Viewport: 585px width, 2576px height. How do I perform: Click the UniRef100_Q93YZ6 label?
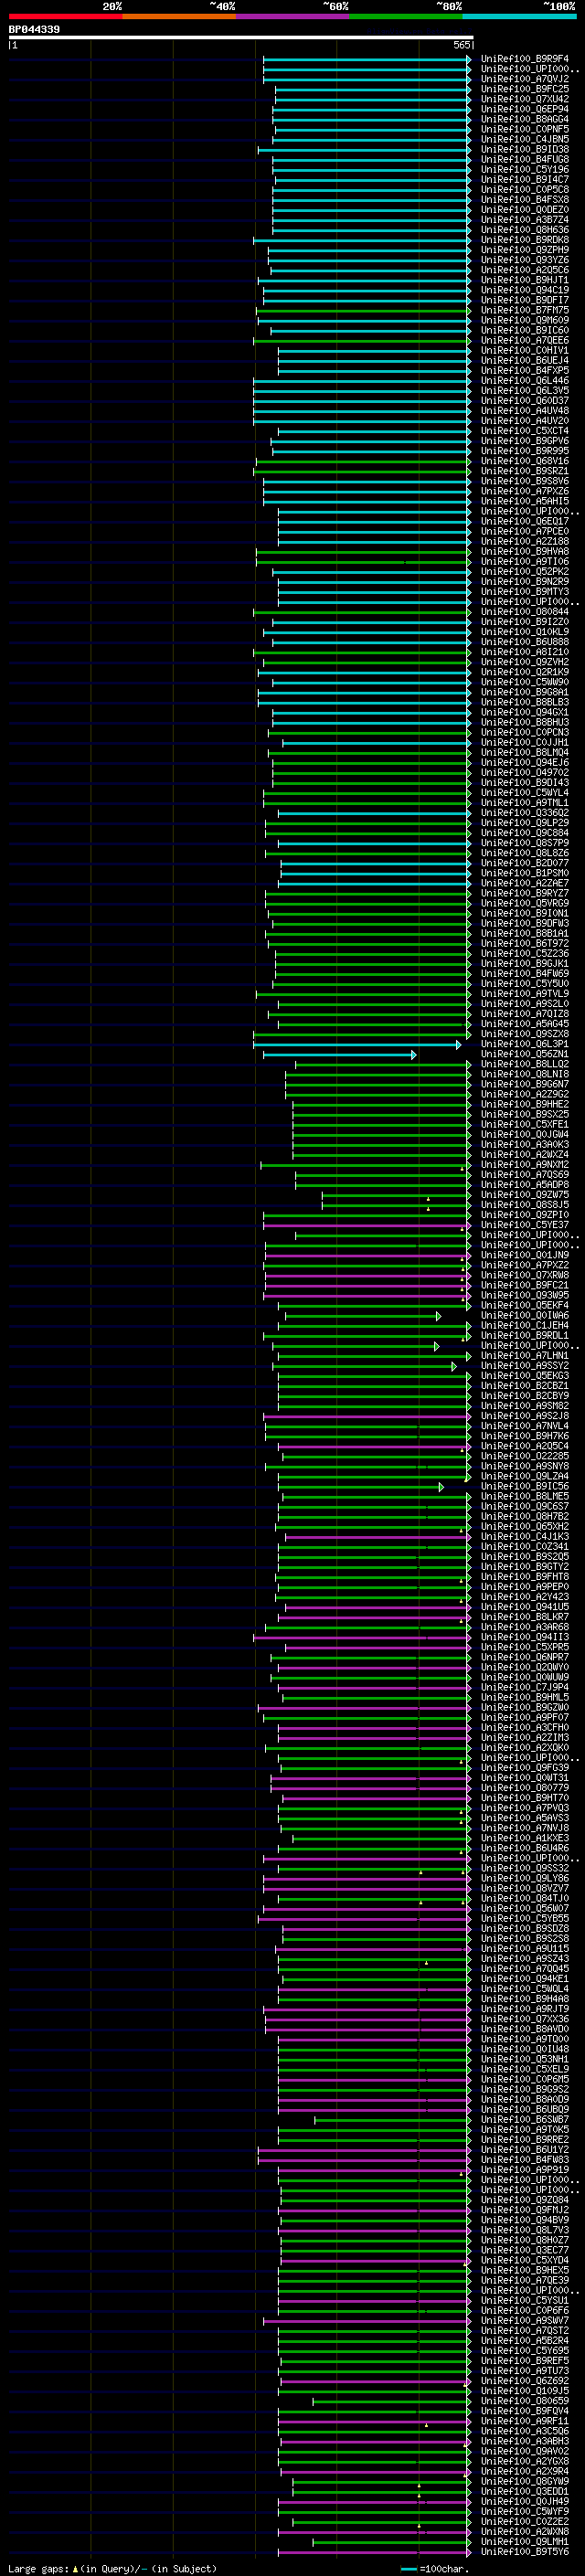[x=525, y=260]
